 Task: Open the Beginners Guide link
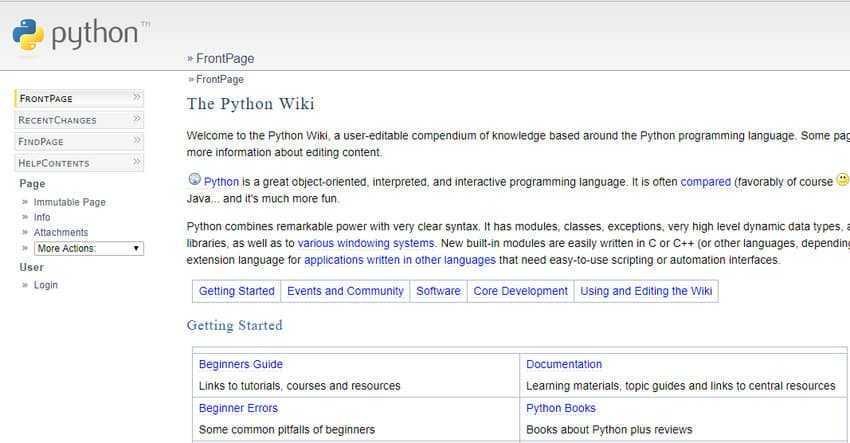241,364
